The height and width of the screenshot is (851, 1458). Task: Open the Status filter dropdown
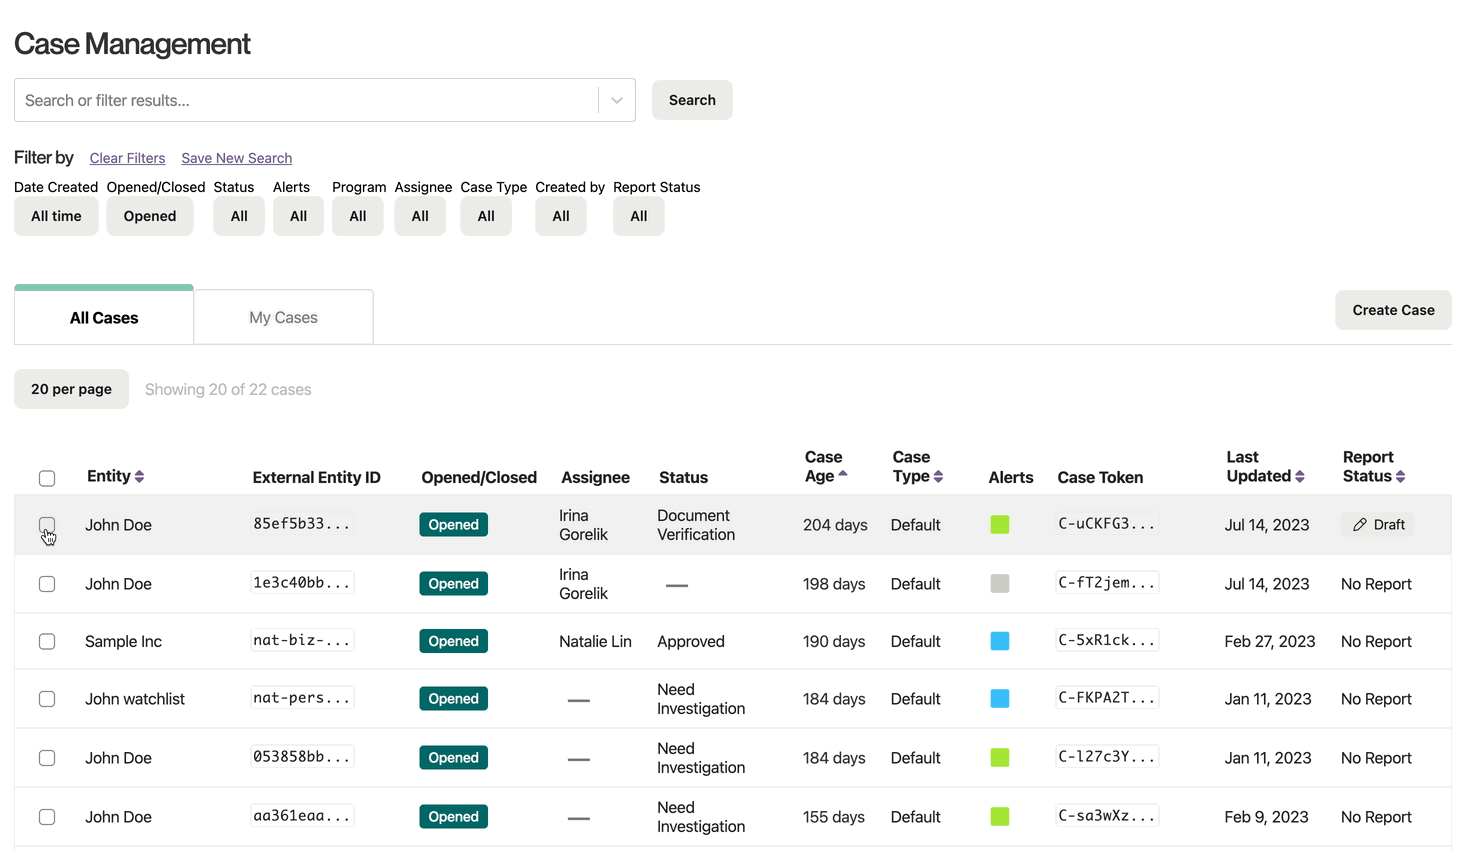click(239, 216)
